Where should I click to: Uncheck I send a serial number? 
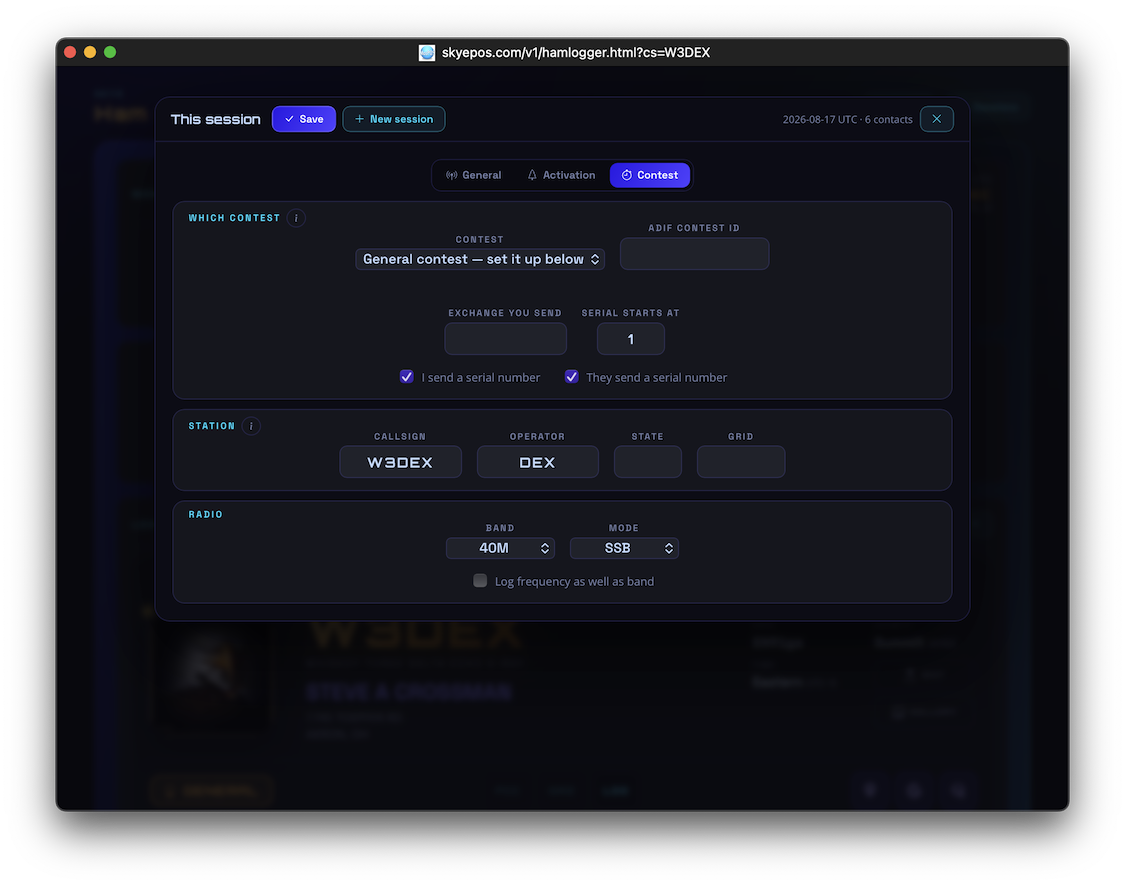coord(407,377)
